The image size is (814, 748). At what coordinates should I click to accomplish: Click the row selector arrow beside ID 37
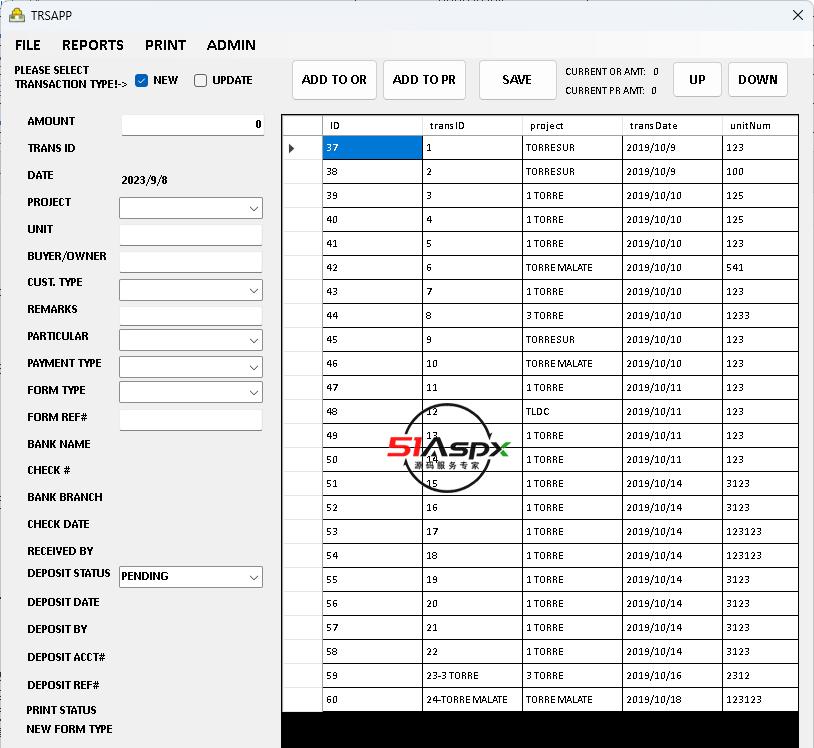292,148
